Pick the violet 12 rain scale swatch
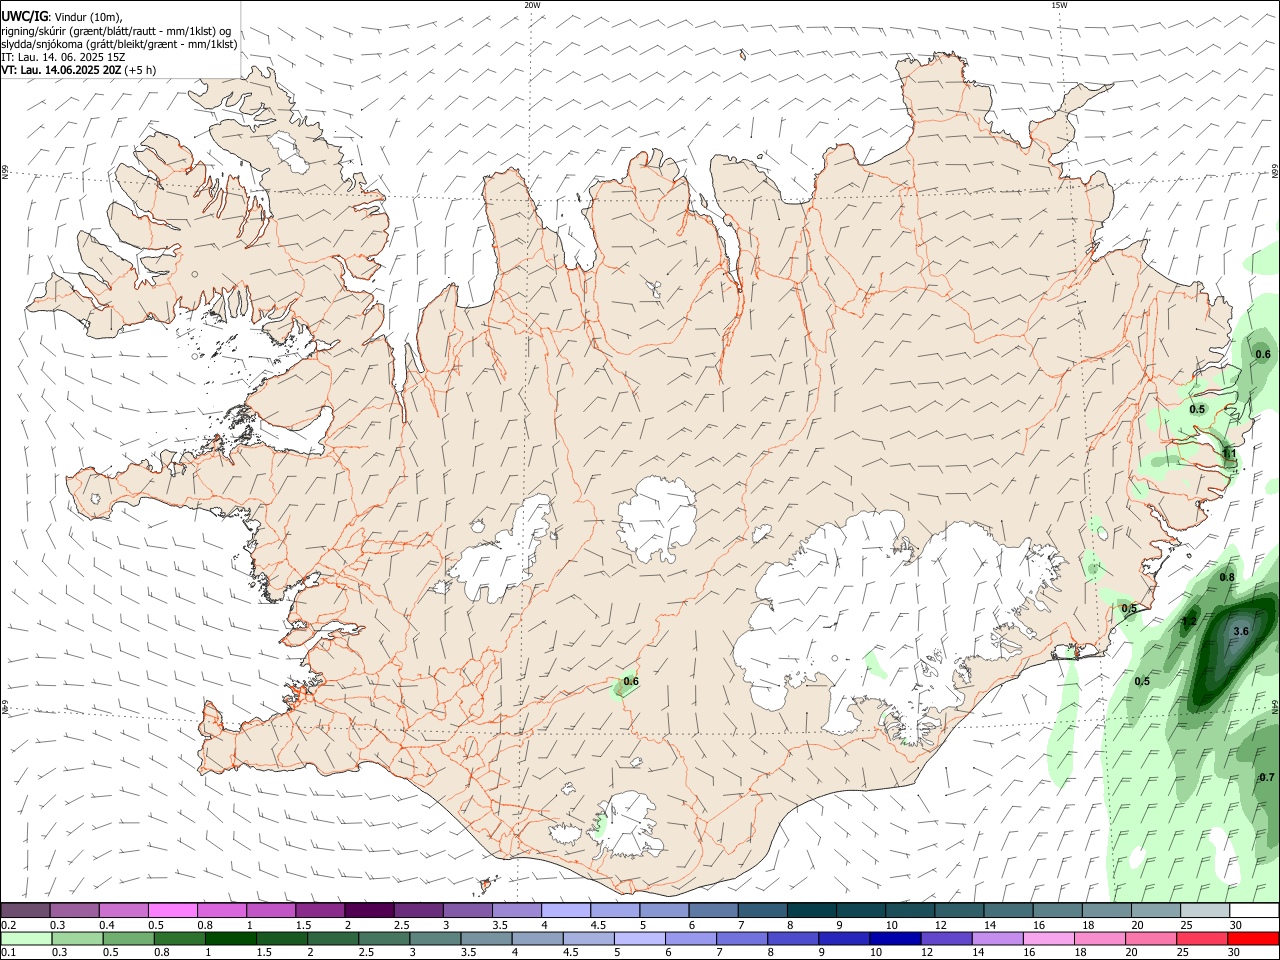Image resolution: width=1280 pixels, height=960 pixels. pos(945,939)
